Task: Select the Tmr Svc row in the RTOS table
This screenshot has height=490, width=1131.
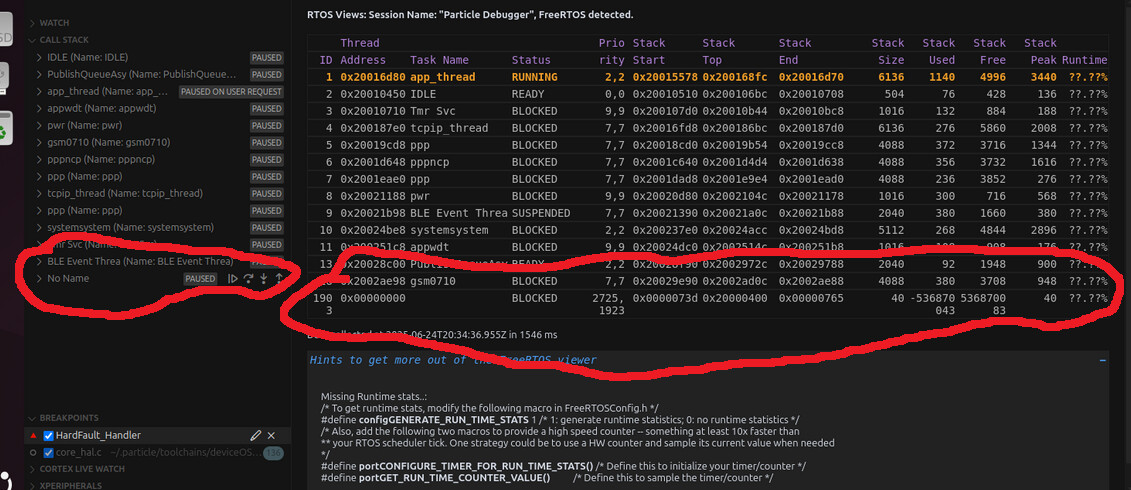Action: [x=708, y=111]
